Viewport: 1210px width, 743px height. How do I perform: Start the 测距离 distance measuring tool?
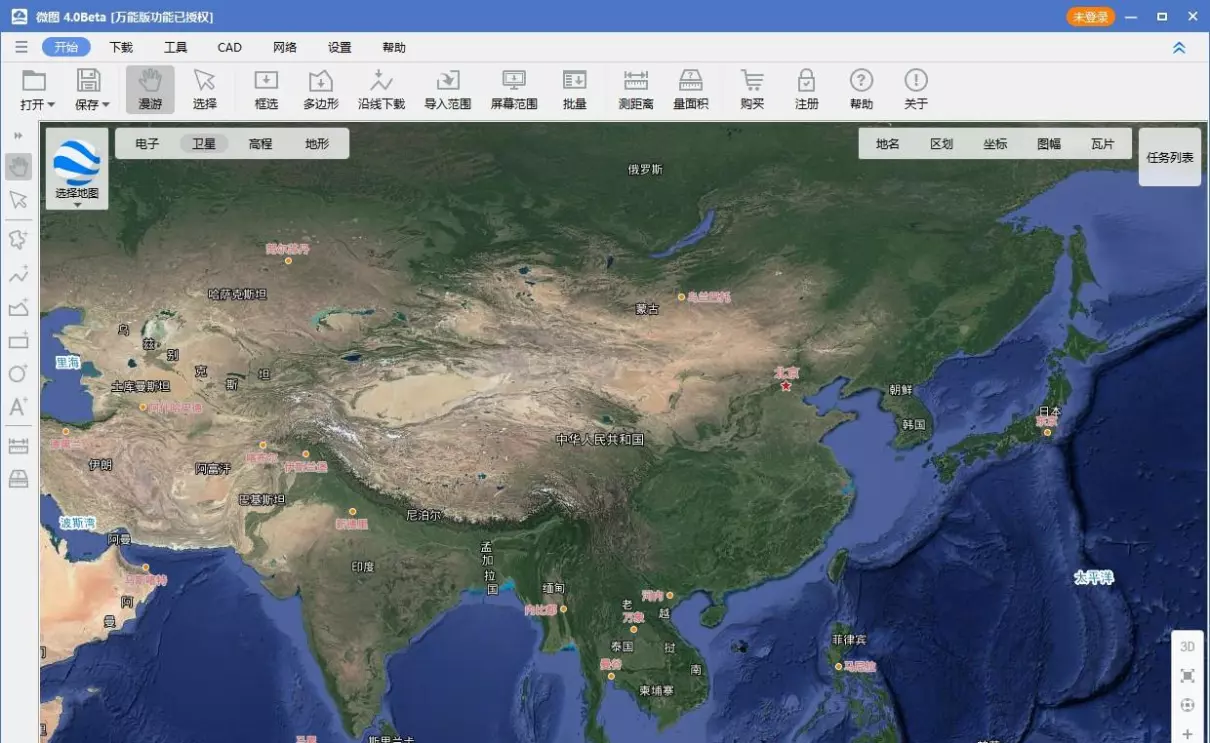(635, 89)
